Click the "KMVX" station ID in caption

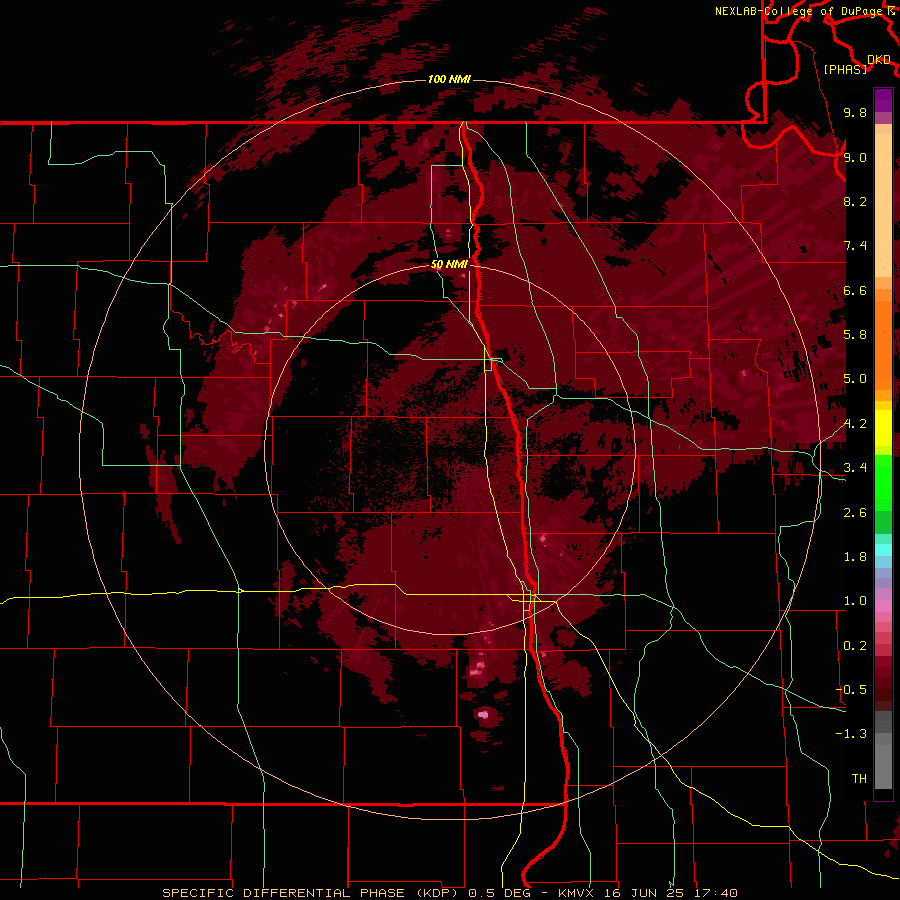[576, 893]
